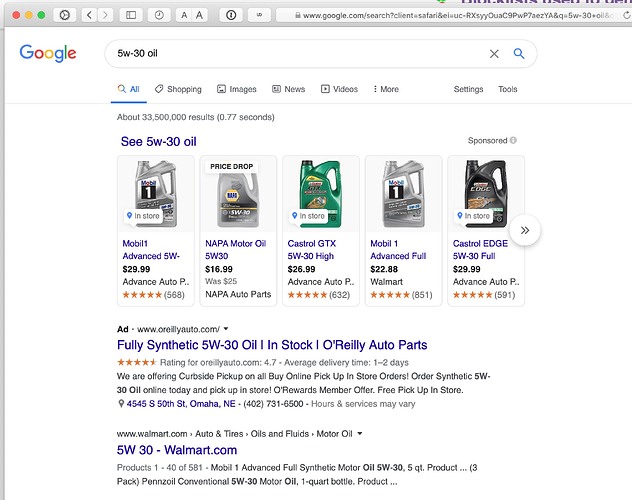Click the blue magnifier search button
Viewport: 632px width, 500px height.
point(519,54)
